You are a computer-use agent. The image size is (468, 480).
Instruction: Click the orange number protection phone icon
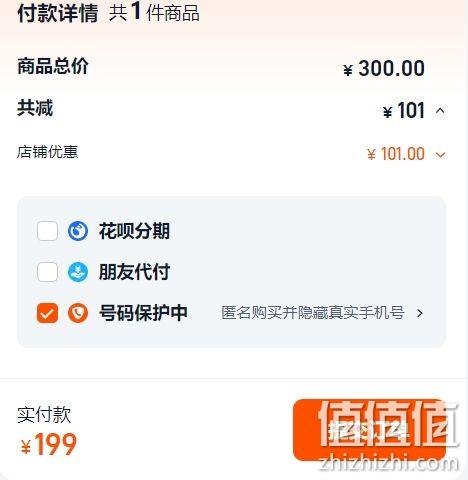click(78, 313)
